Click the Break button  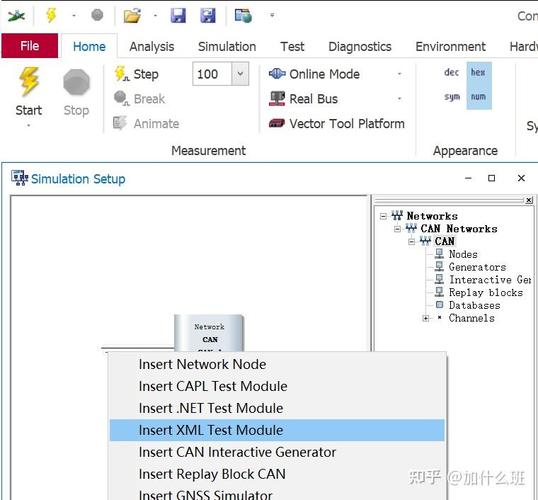click(140, 99)
